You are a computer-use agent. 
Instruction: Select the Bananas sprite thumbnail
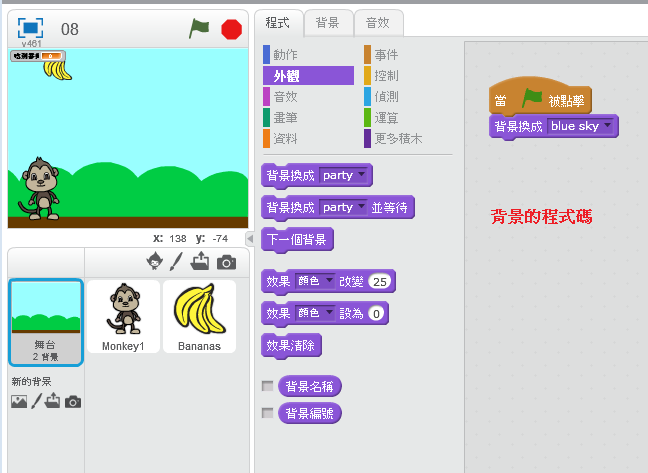[x=200, y=316]
